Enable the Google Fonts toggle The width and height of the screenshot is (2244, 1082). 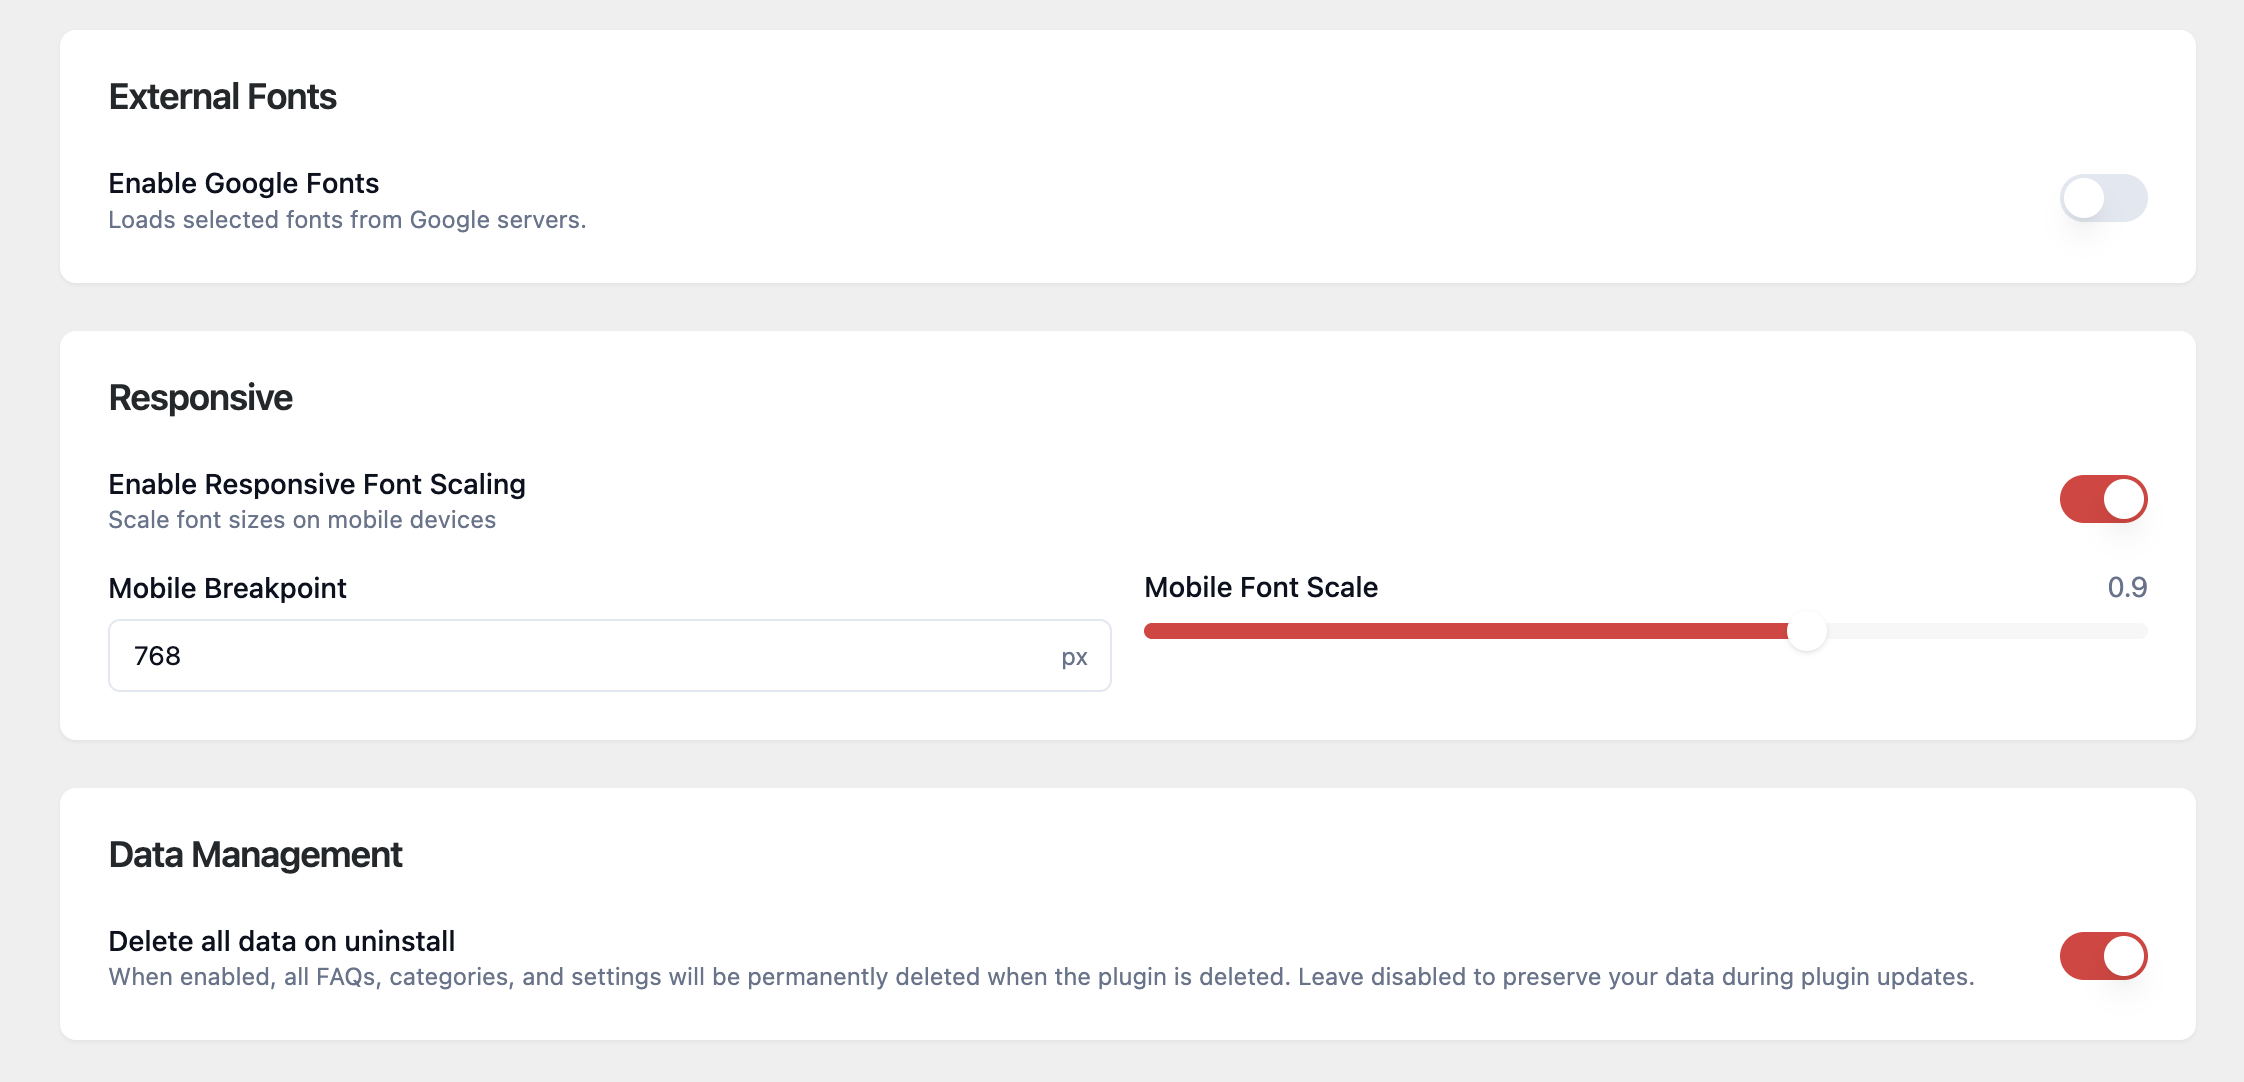point(2103,198)
